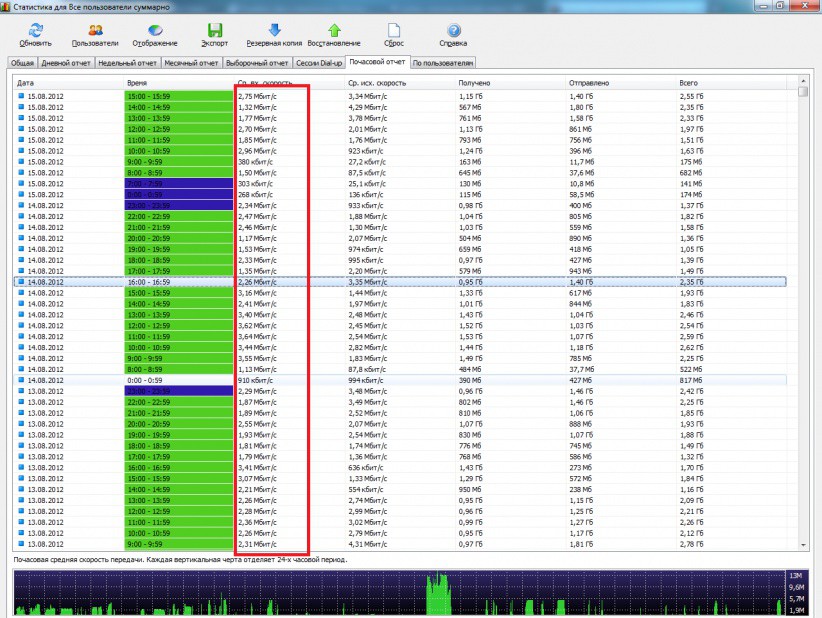The width and height of the screenshot is (822, 618).
Task: Switch to the Месячный отчет tab
Action: (x=191, y=62)
